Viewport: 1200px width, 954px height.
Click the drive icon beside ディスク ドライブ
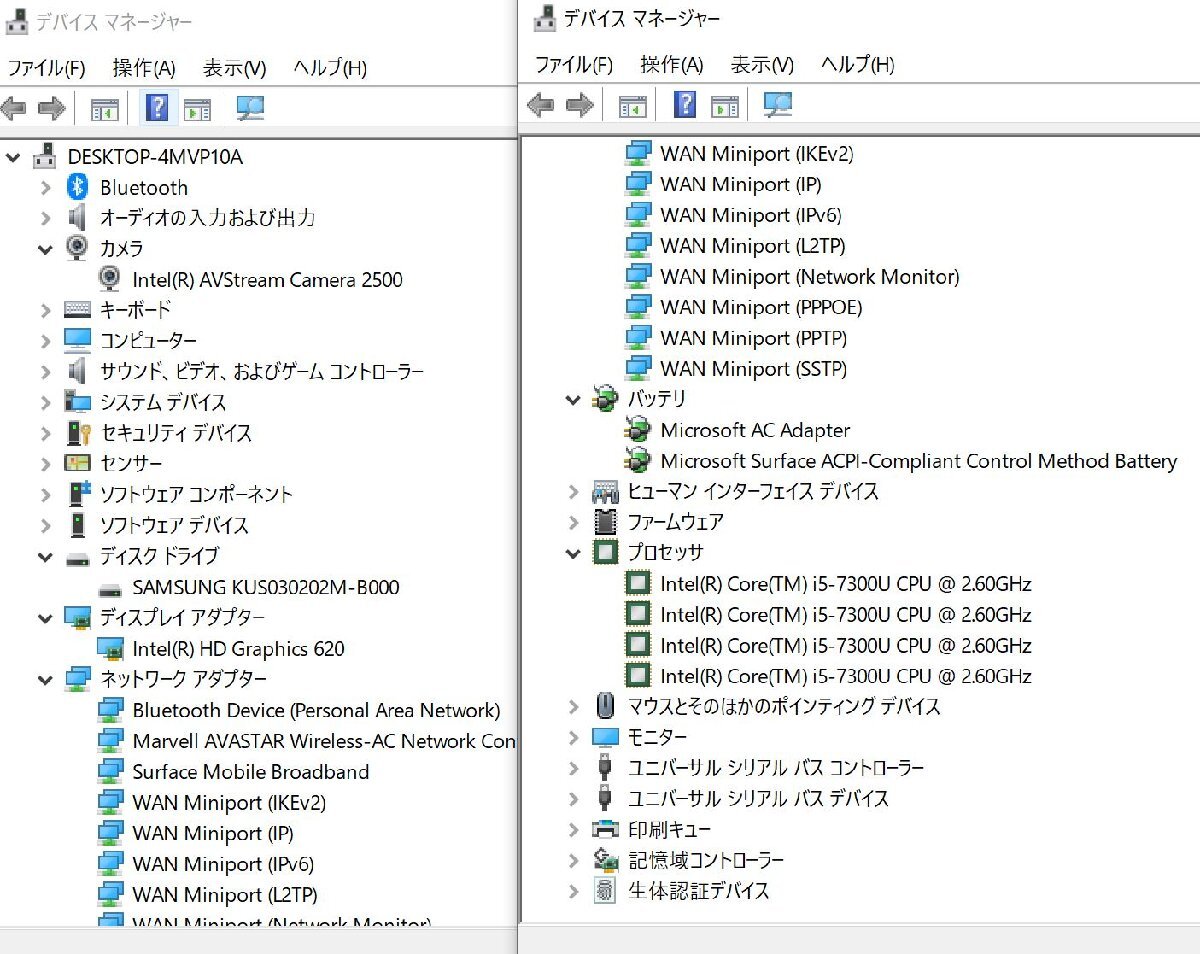tap(77, 558)
